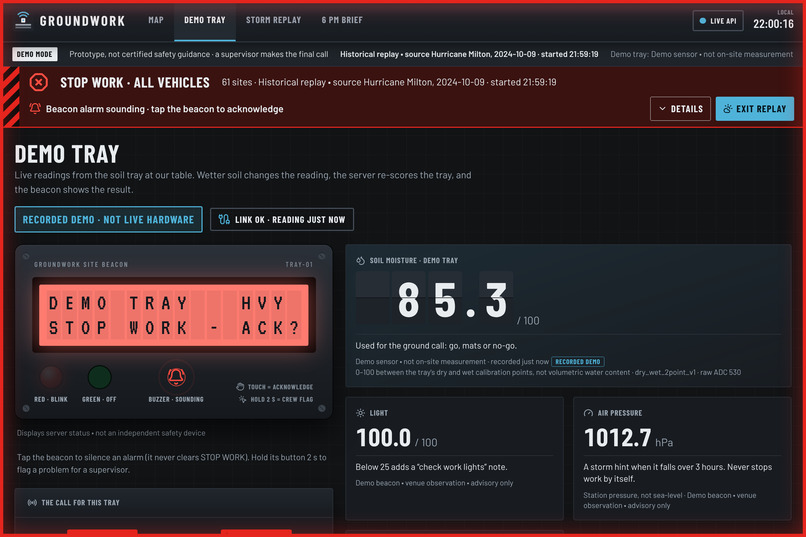Screen dimensions: 806x537
Task: Click the link icon in LINK OK pill
Action: pos(224,219)
